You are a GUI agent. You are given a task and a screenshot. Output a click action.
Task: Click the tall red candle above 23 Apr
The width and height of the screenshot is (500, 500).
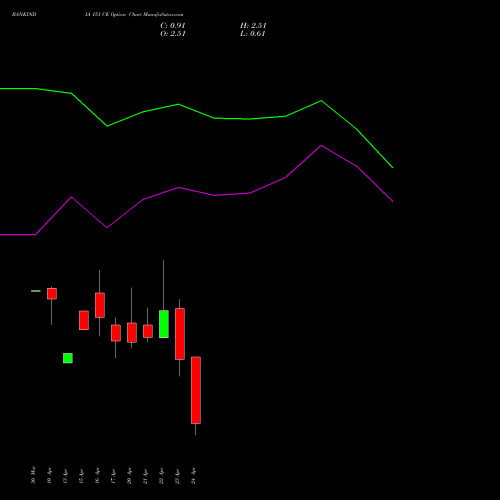[180, 334]
